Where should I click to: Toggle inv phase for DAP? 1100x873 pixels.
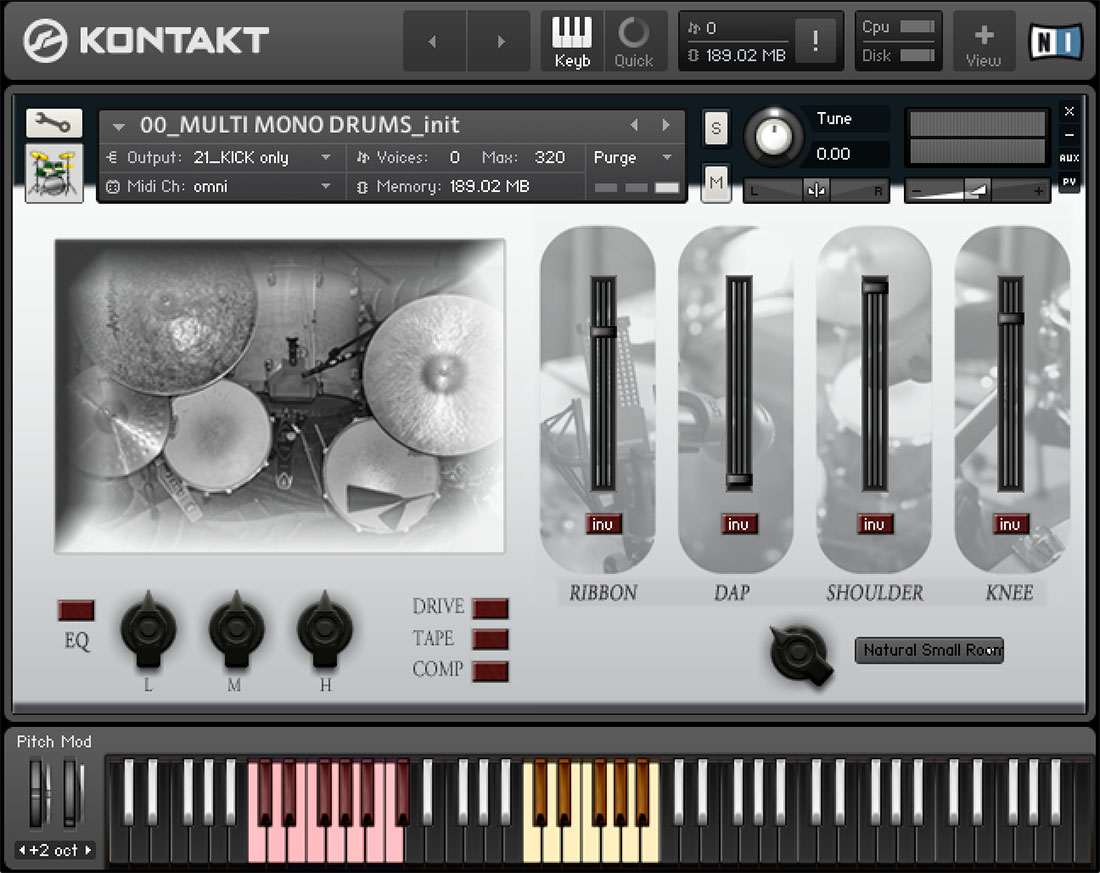click(739, 524)
